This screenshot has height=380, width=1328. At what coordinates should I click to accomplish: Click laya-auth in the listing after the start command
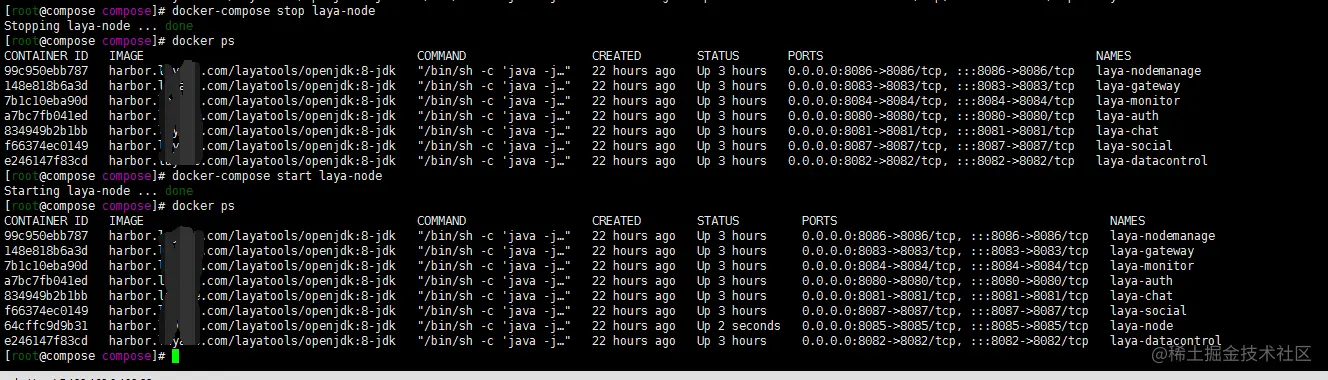(x=1141, y=281)
